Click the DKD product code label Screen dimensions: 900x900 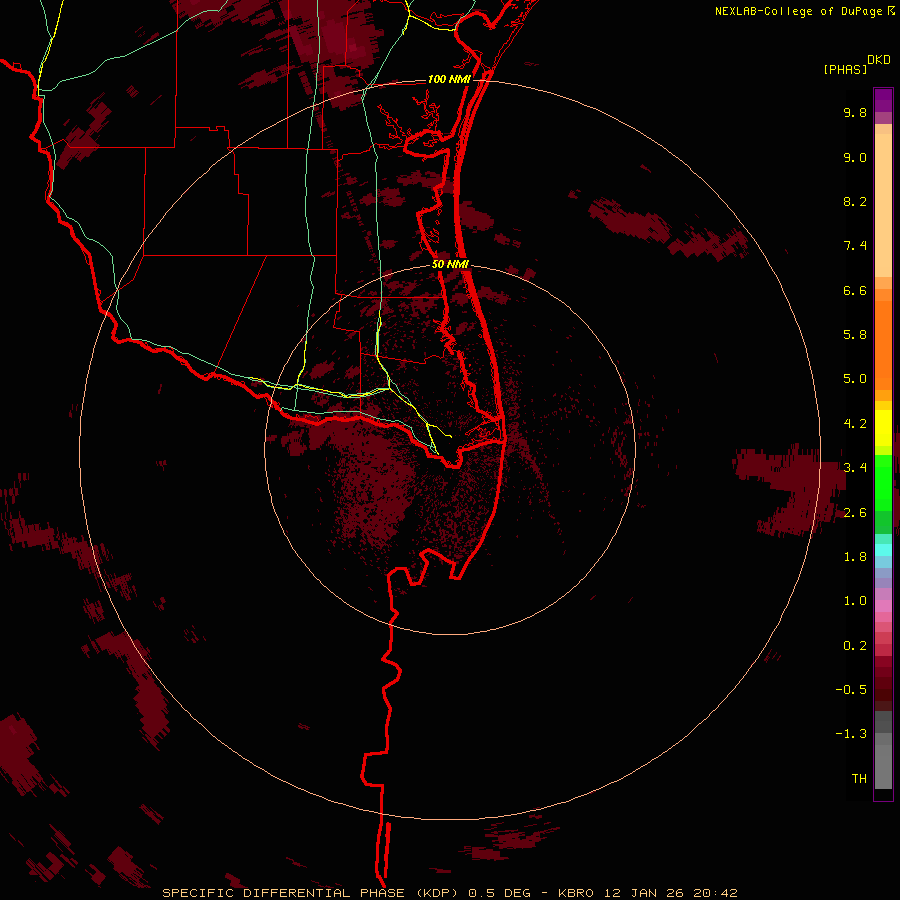(879, 60)
